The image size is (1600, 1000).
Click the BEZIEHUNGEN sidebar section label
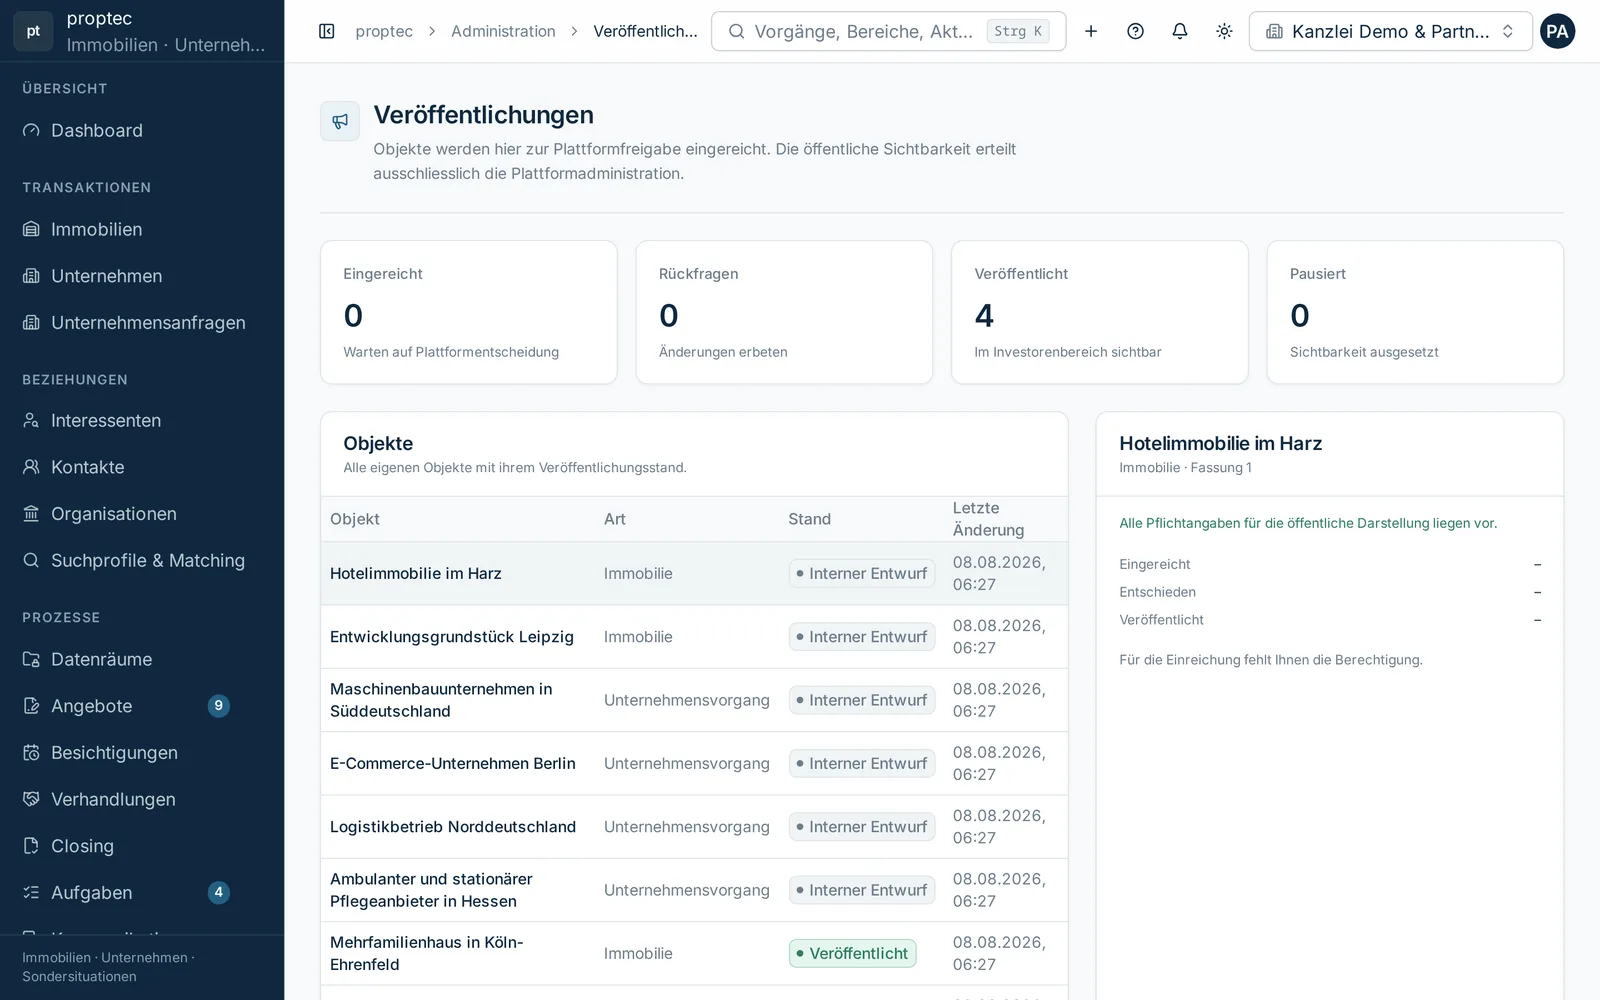[x=75, y=380]
